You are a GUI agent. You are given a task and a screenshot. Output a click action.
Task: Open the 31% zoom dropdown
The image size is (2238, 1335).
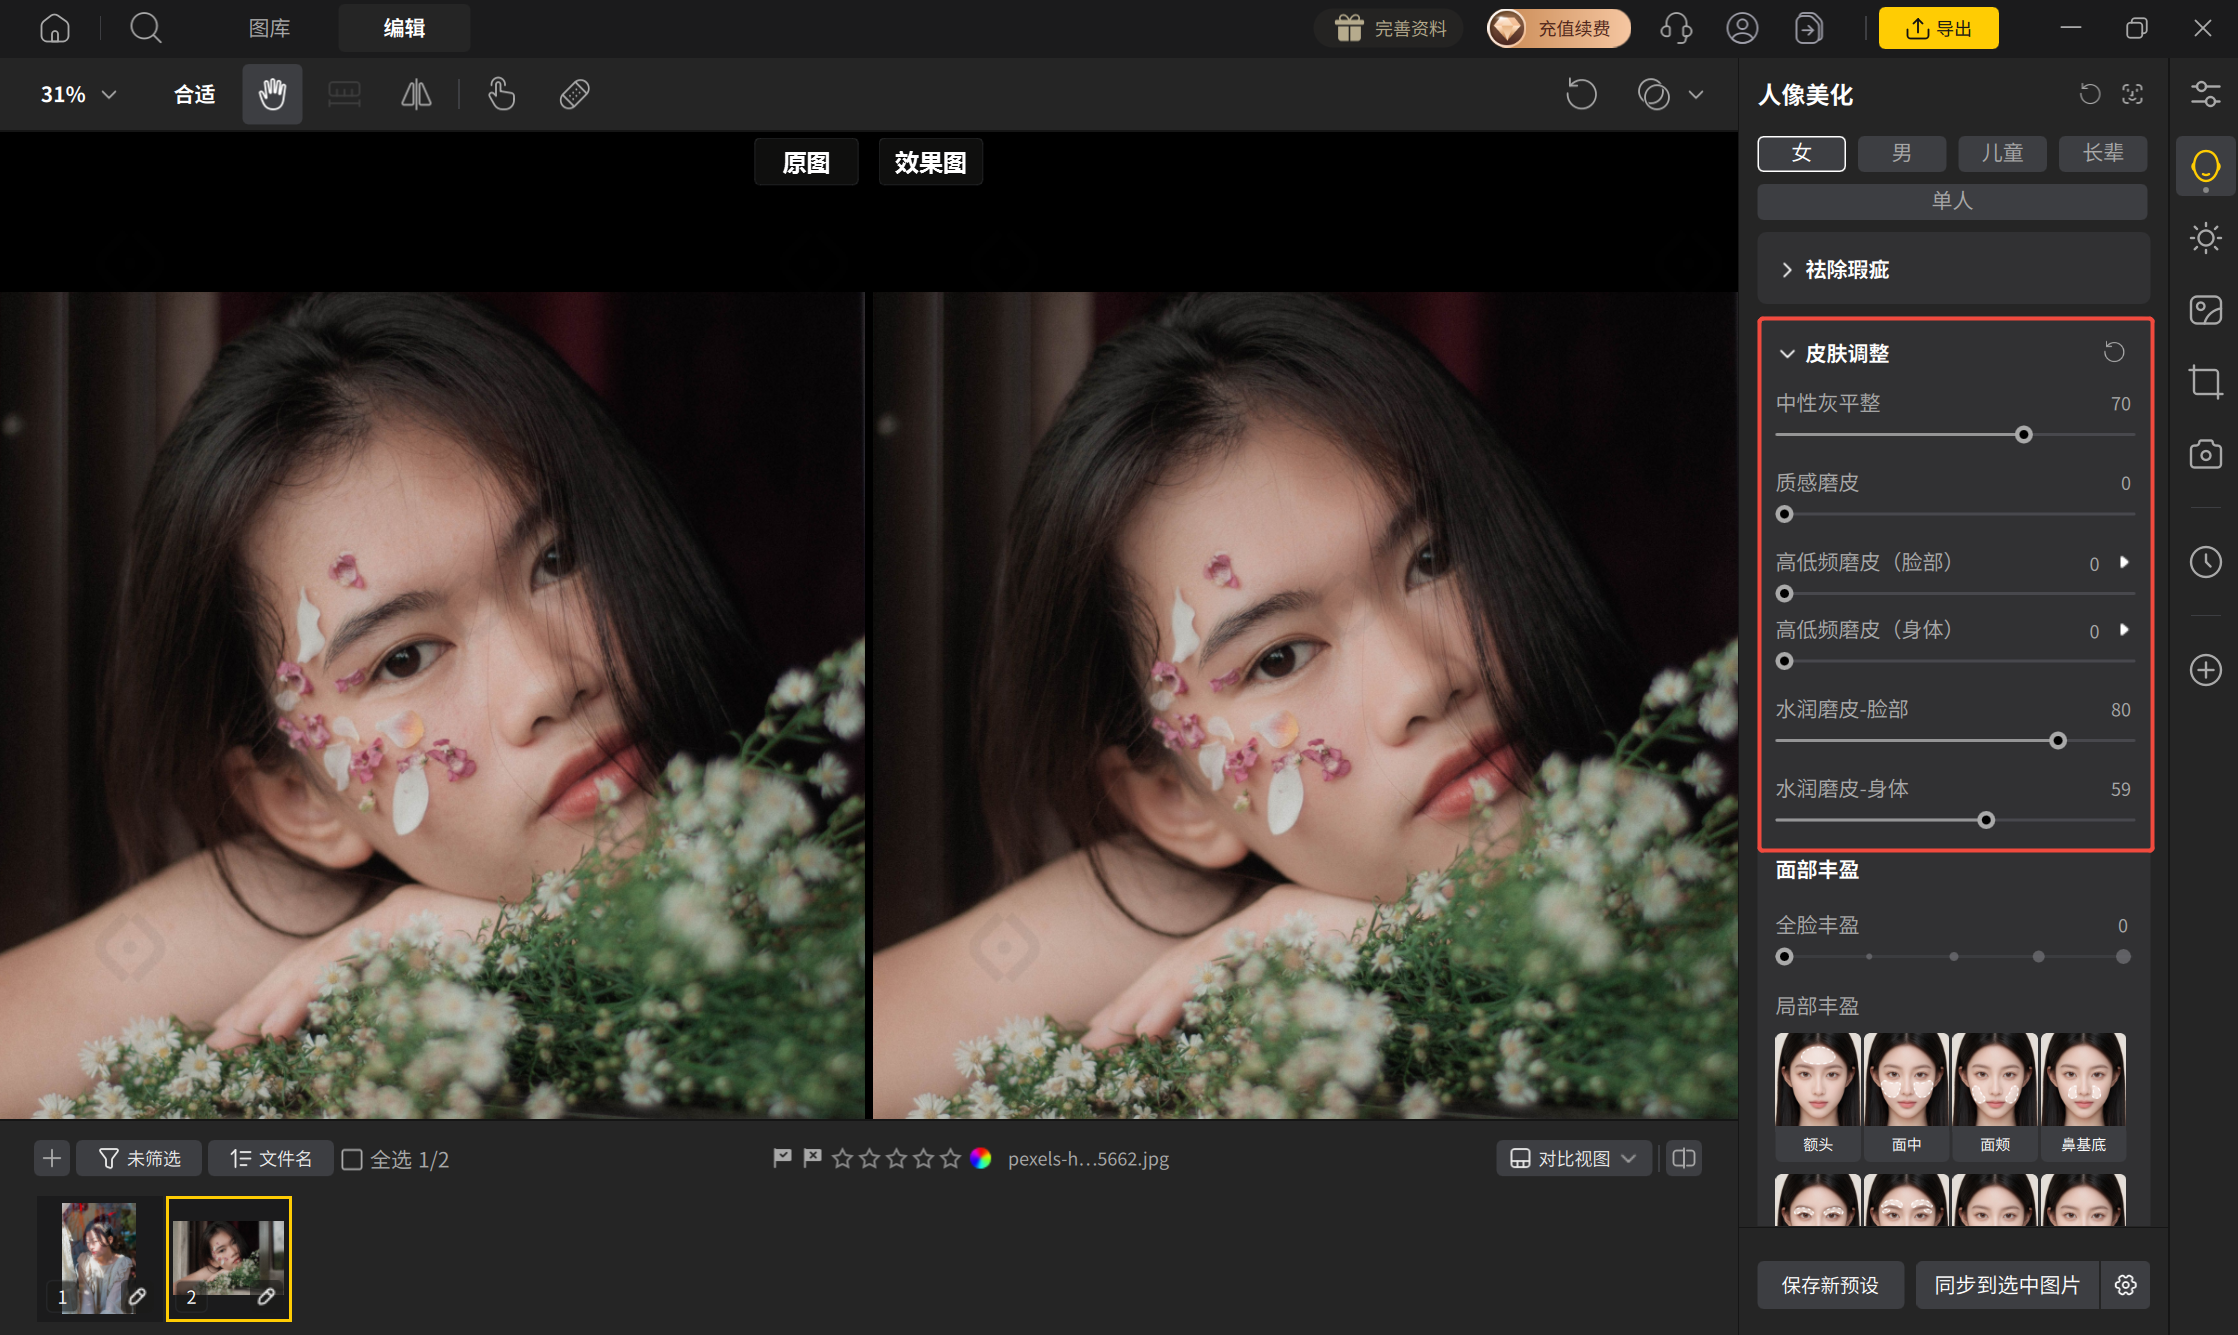(x=78, y=94)
